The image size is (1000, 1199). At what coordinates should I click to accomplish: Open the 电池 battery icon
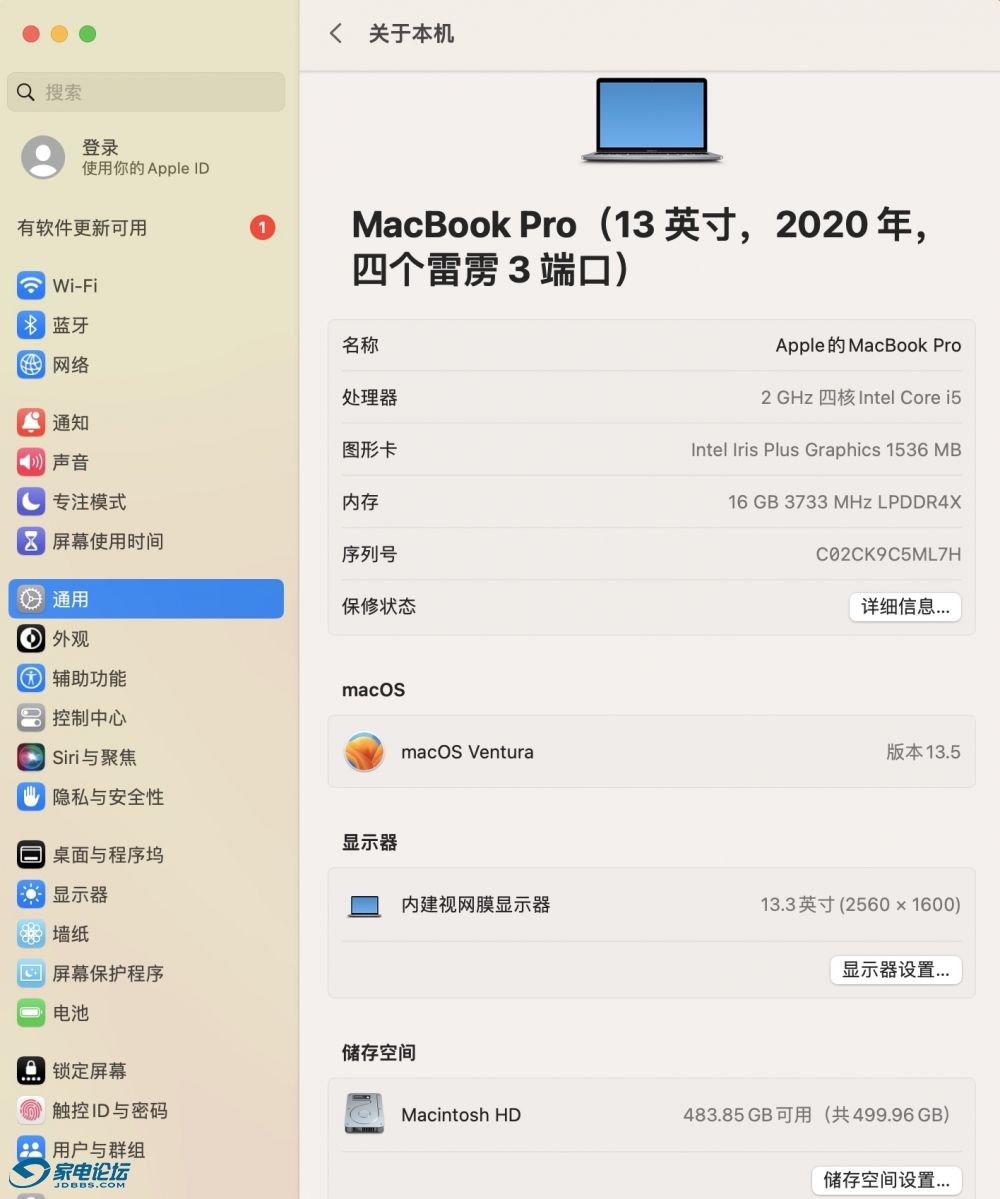coord(31,1013)
